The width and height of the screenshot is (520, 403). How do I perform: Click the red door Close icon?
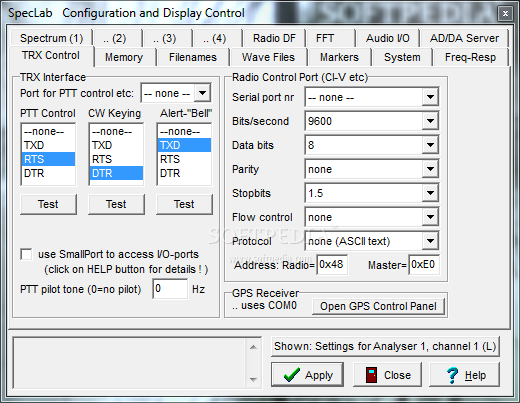pos(371,375)
